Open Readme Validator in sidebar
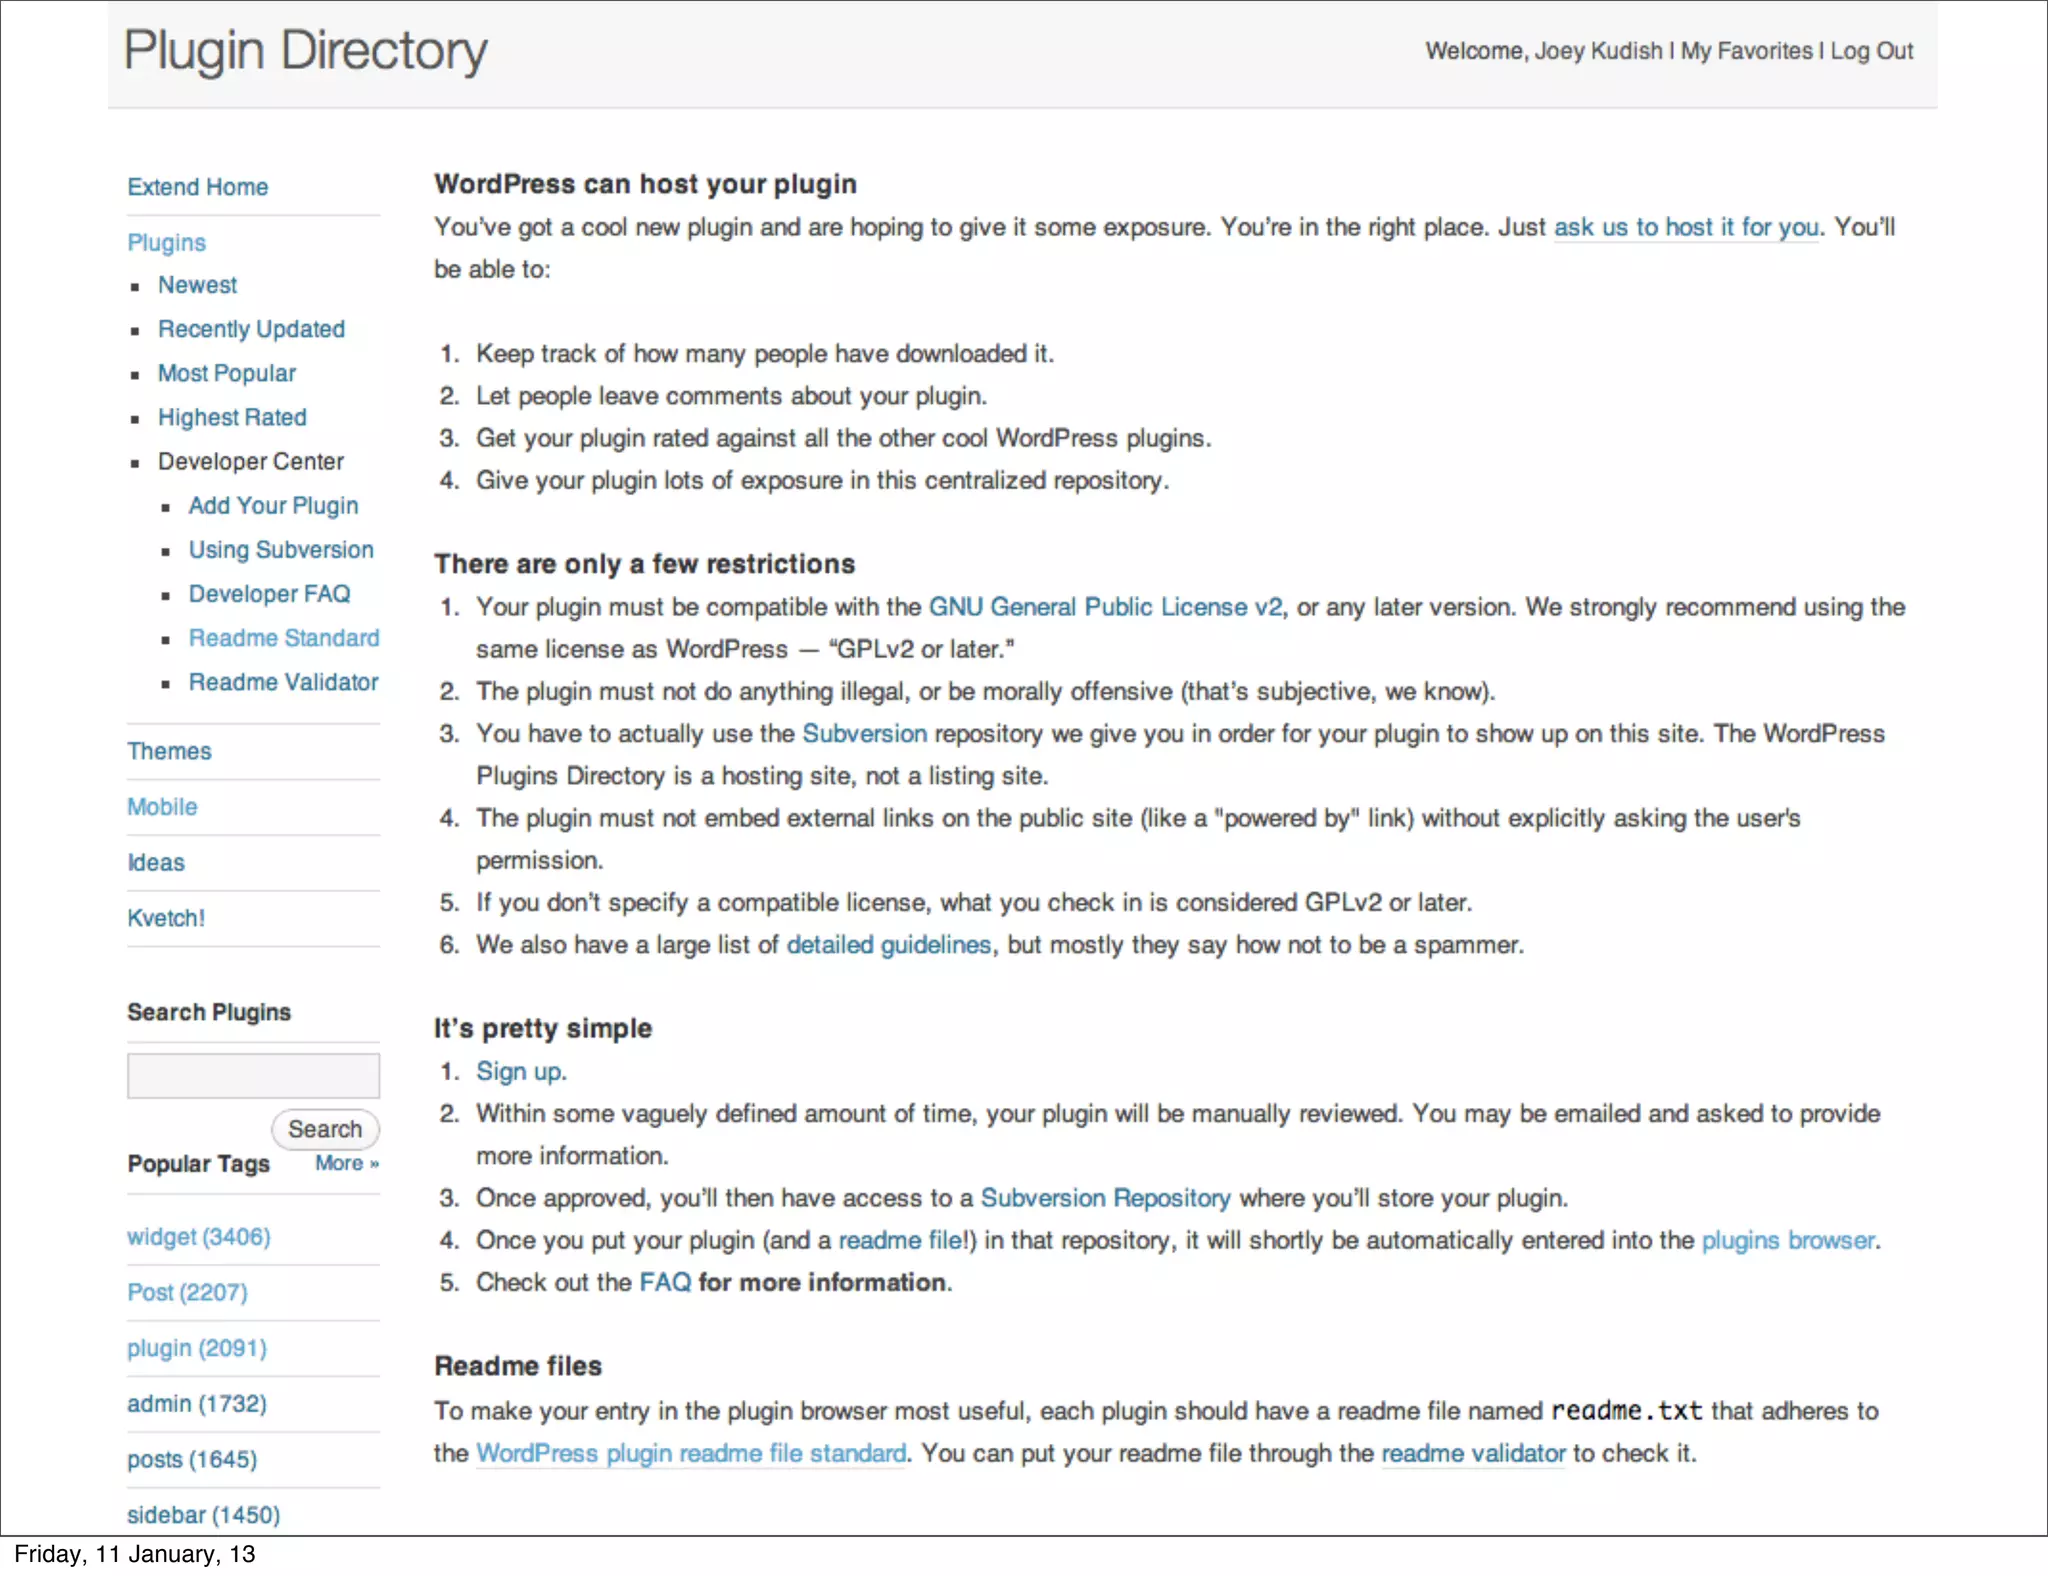Viewport: 2048px width, 1576px height. pos(283,682)
